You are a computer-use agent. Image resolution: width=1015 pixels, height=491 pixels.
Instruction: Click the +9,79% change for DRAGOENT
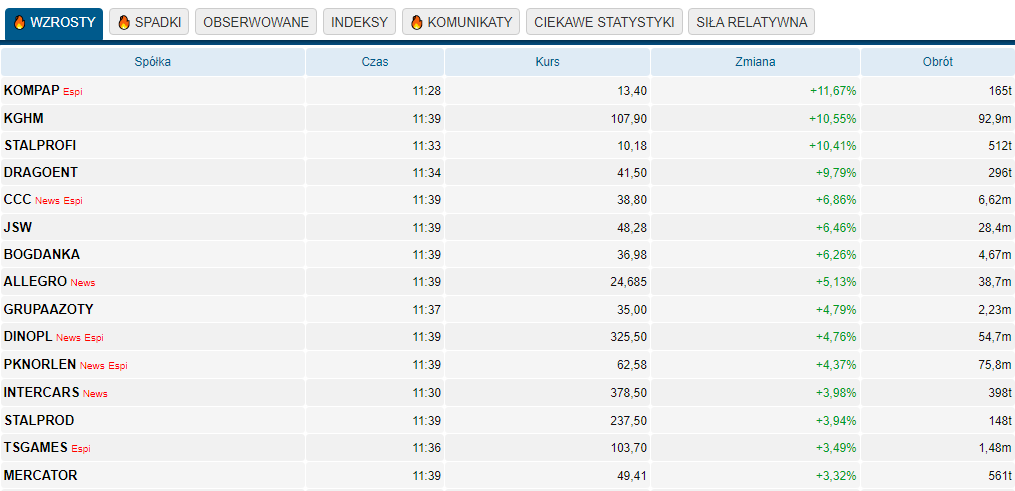click(x=836, y=173)
